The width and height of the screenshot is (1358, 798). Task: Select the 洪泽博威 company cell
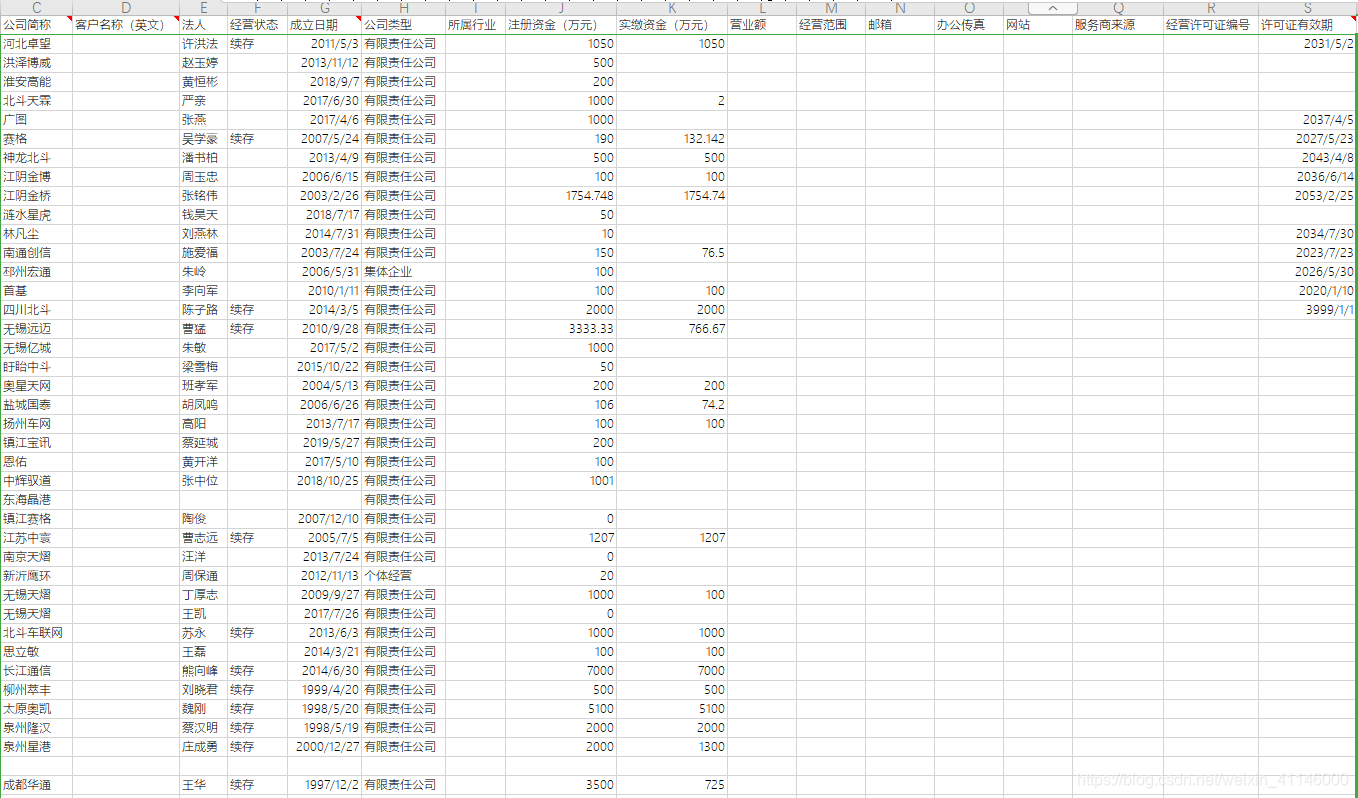pos(36,62)
